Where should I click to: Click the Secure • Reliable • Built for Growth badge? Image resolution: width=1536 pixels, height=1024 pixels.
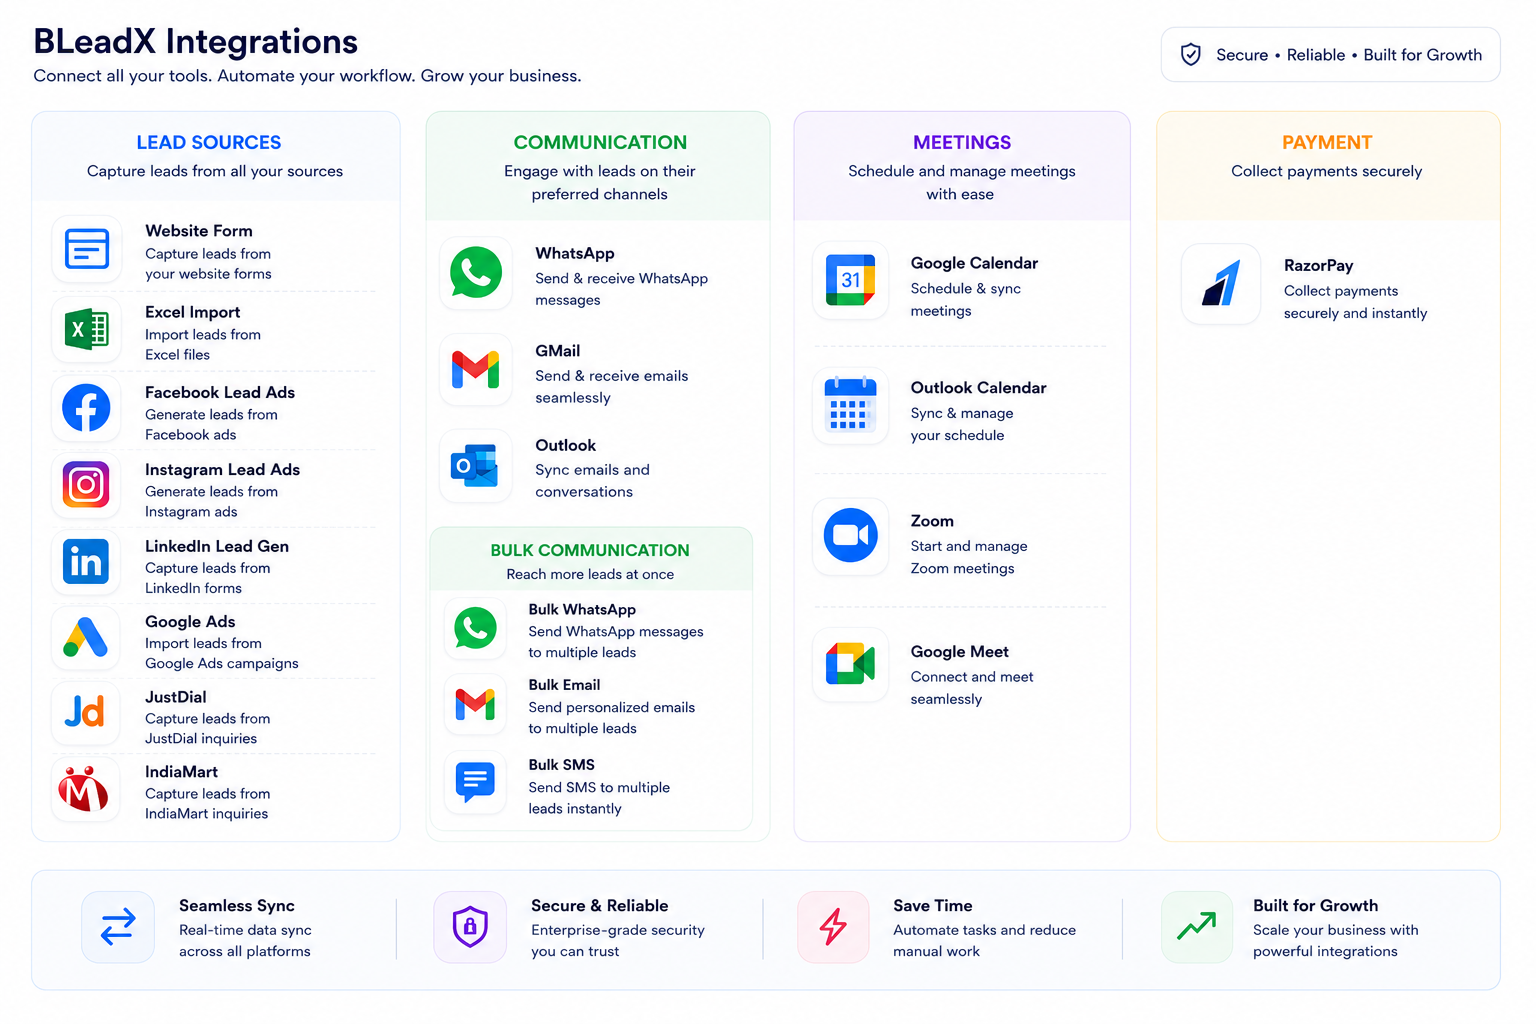[x=1331, y=55]
